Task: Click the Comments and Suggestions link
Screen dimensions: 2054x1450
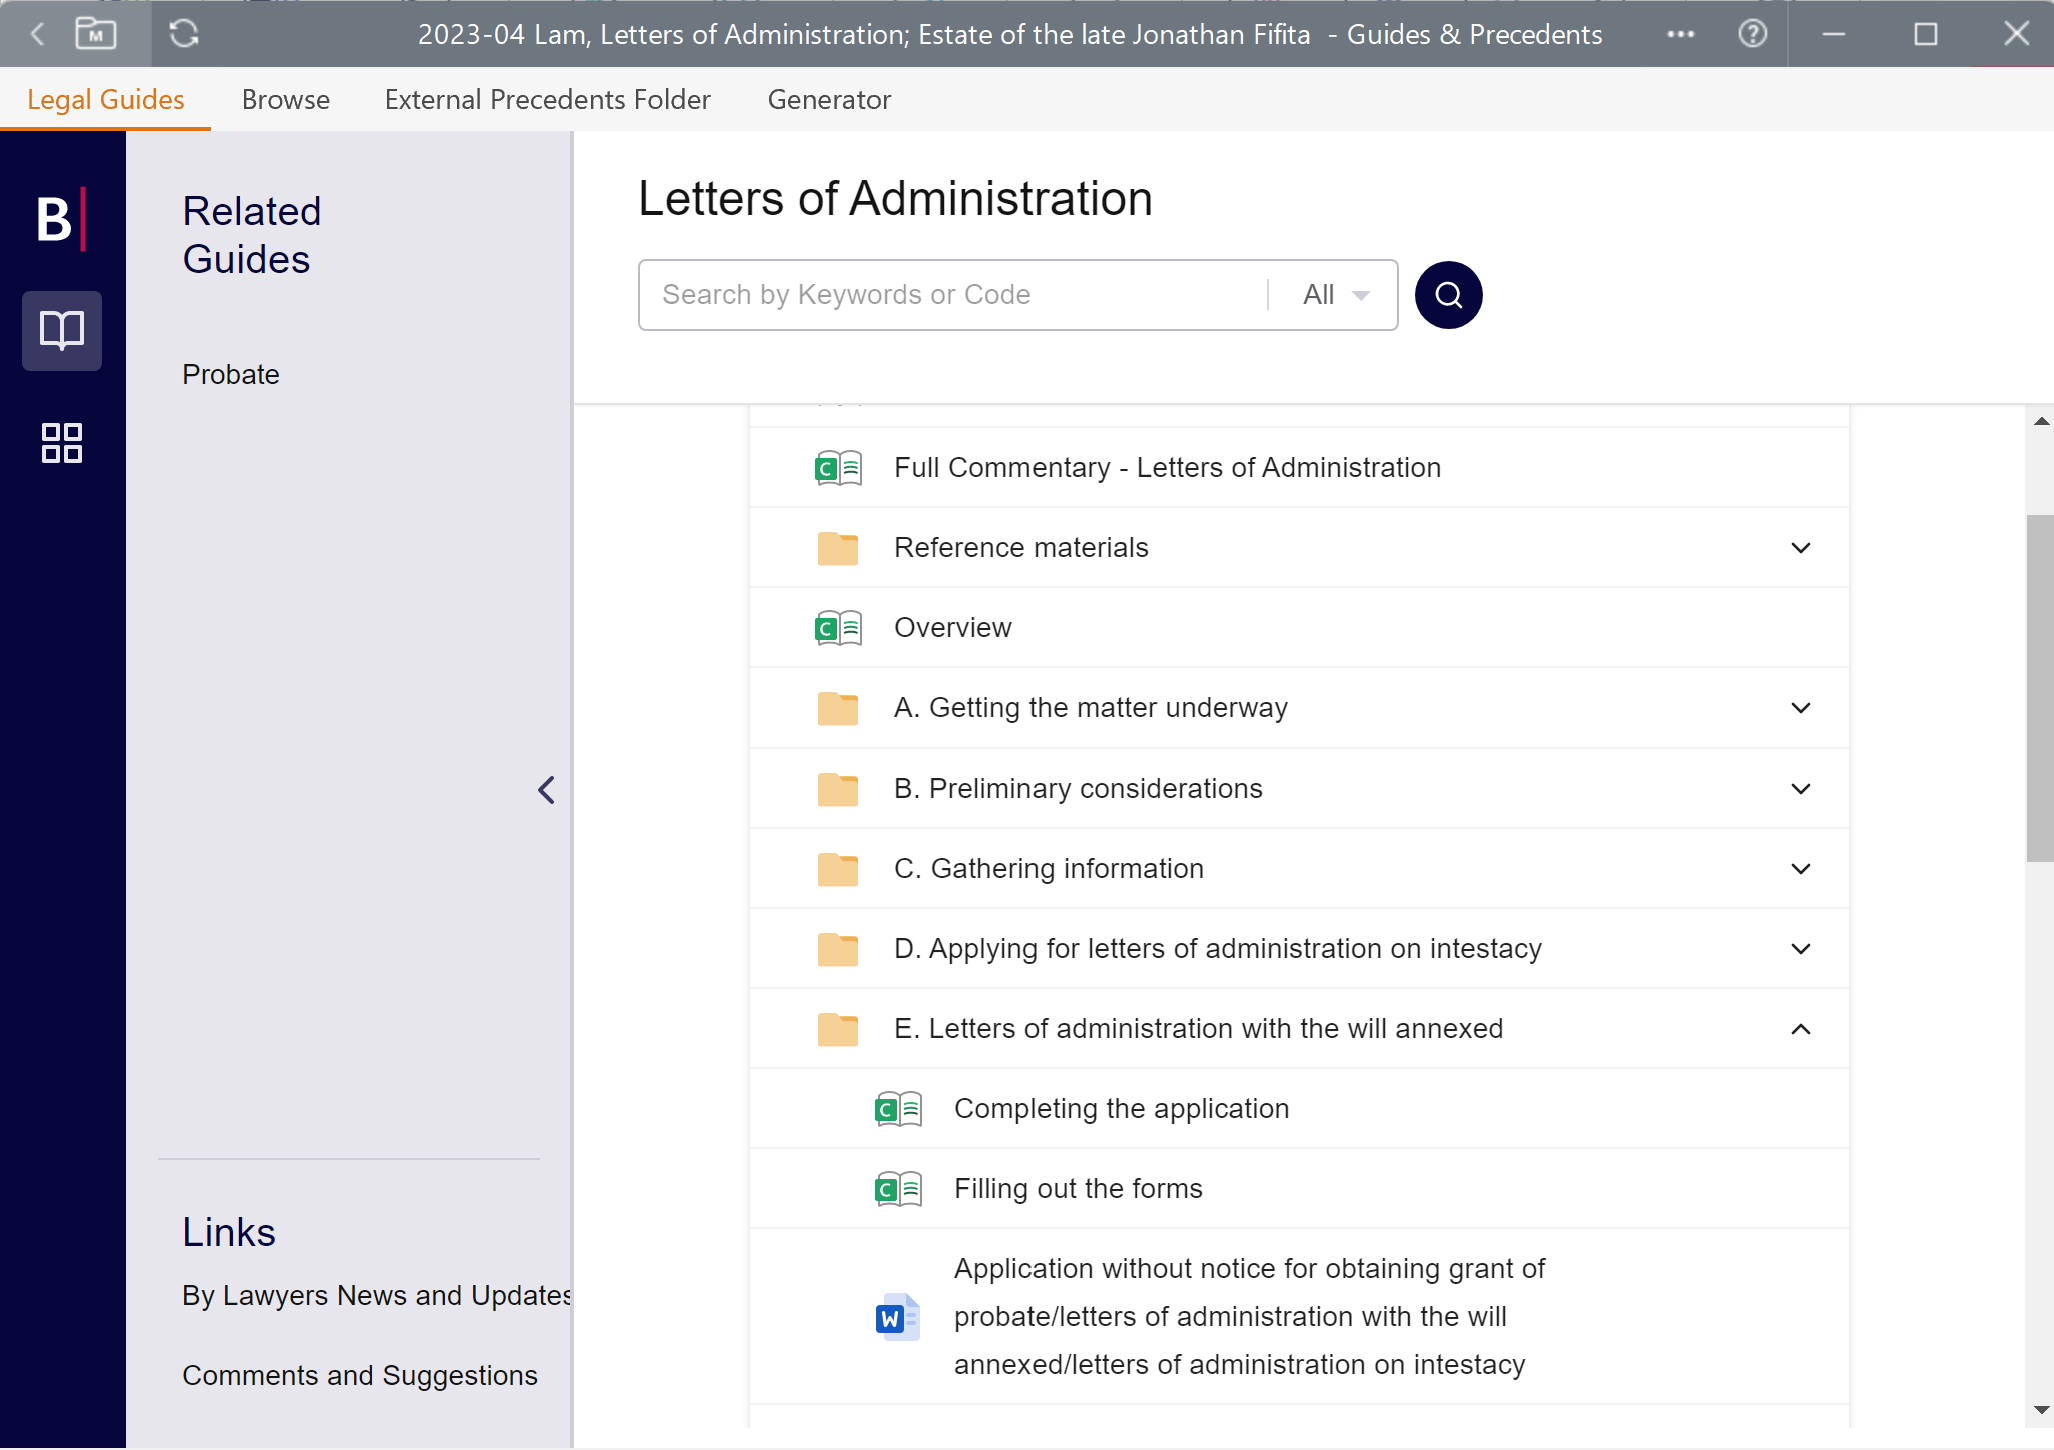Action: pyautogui.click(x=359, y=1375)
